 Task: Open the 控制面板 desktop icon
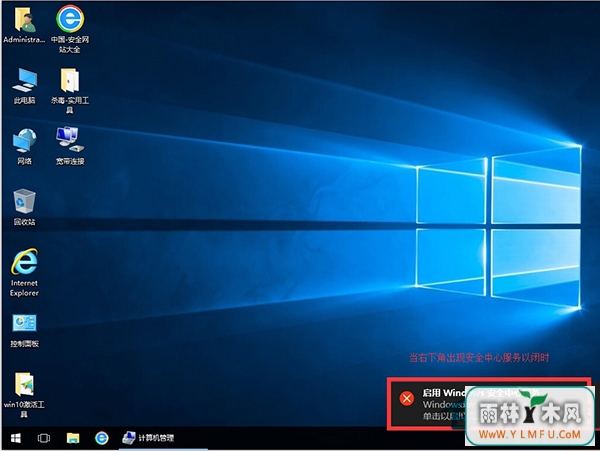(x=24, y=331)
